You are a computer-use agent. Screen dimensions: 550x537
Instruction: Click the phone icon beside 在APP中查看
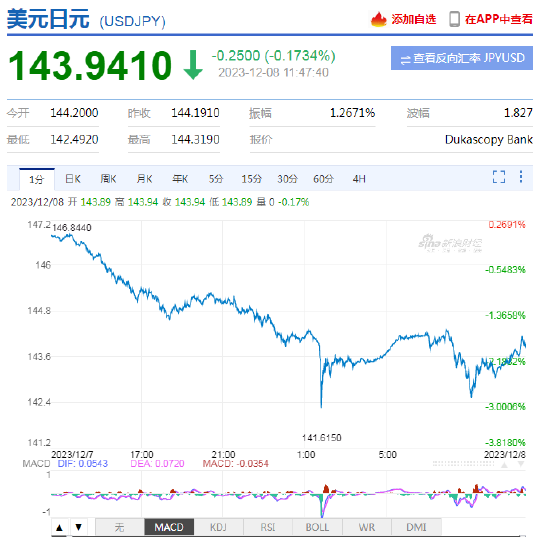point(454,19)
